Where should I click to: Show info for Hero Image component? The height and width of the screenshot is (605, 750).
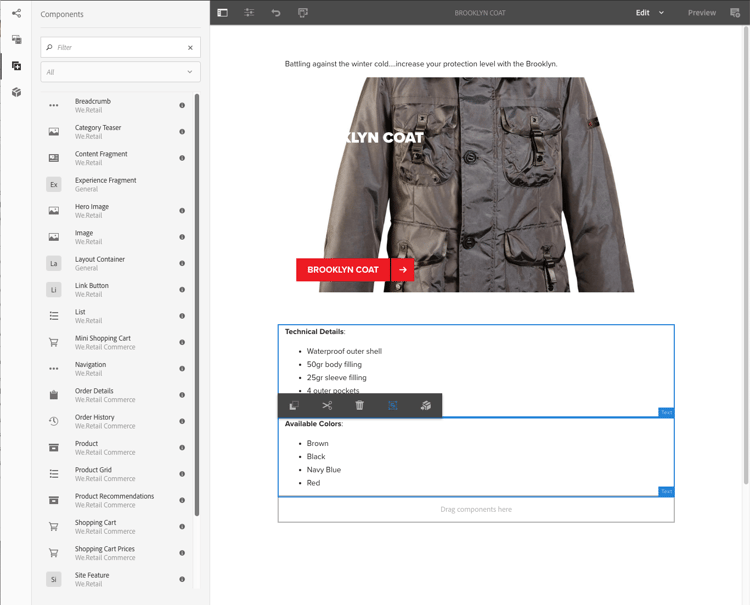[x=182, y=210]
